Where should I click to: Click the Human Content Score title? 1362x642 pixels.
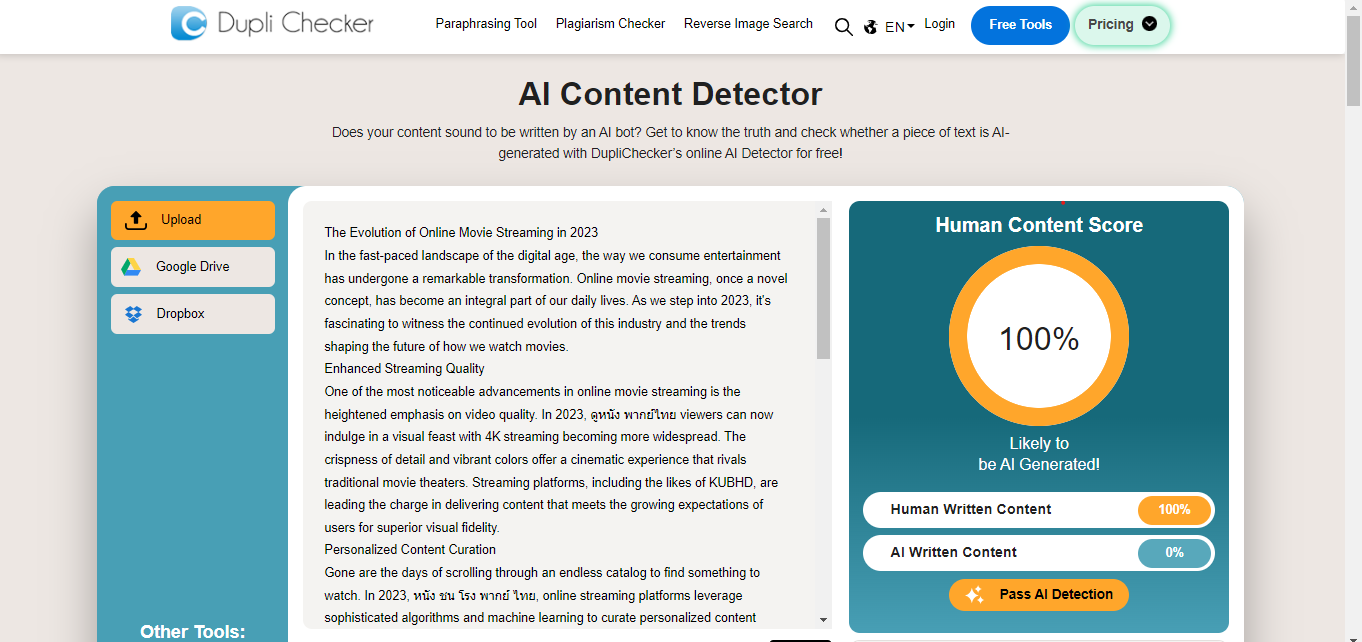[1039, 225]
